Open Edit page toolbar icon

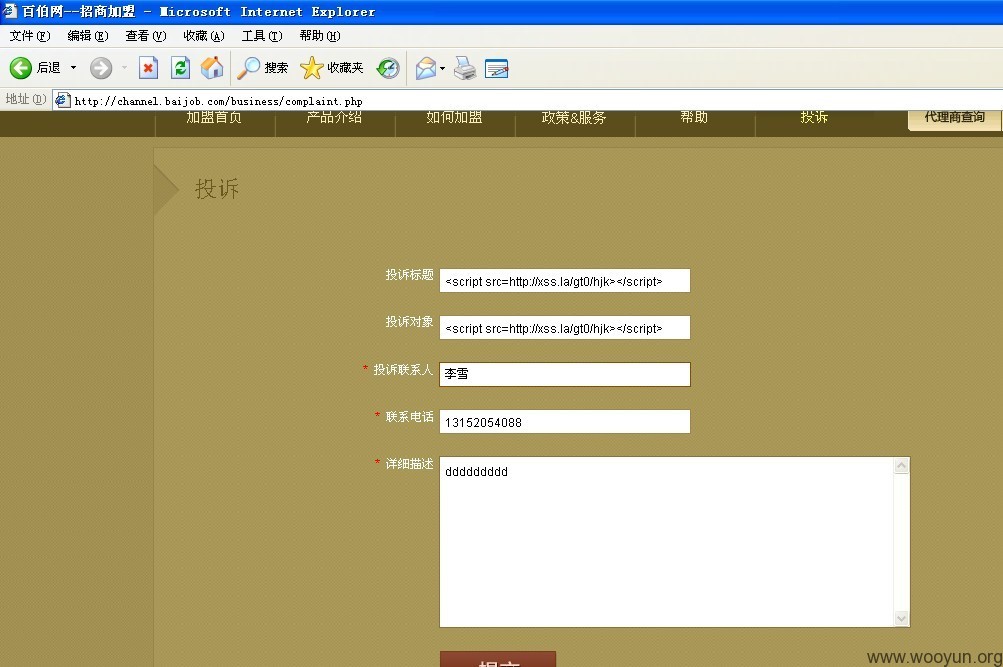[x=496, y=68]
